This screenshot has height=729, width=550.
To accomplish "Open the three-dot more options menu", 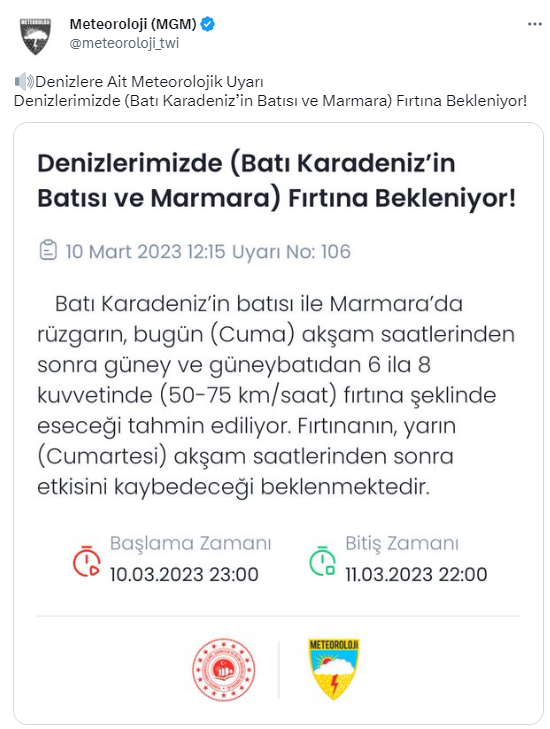I will click(535, 24).
